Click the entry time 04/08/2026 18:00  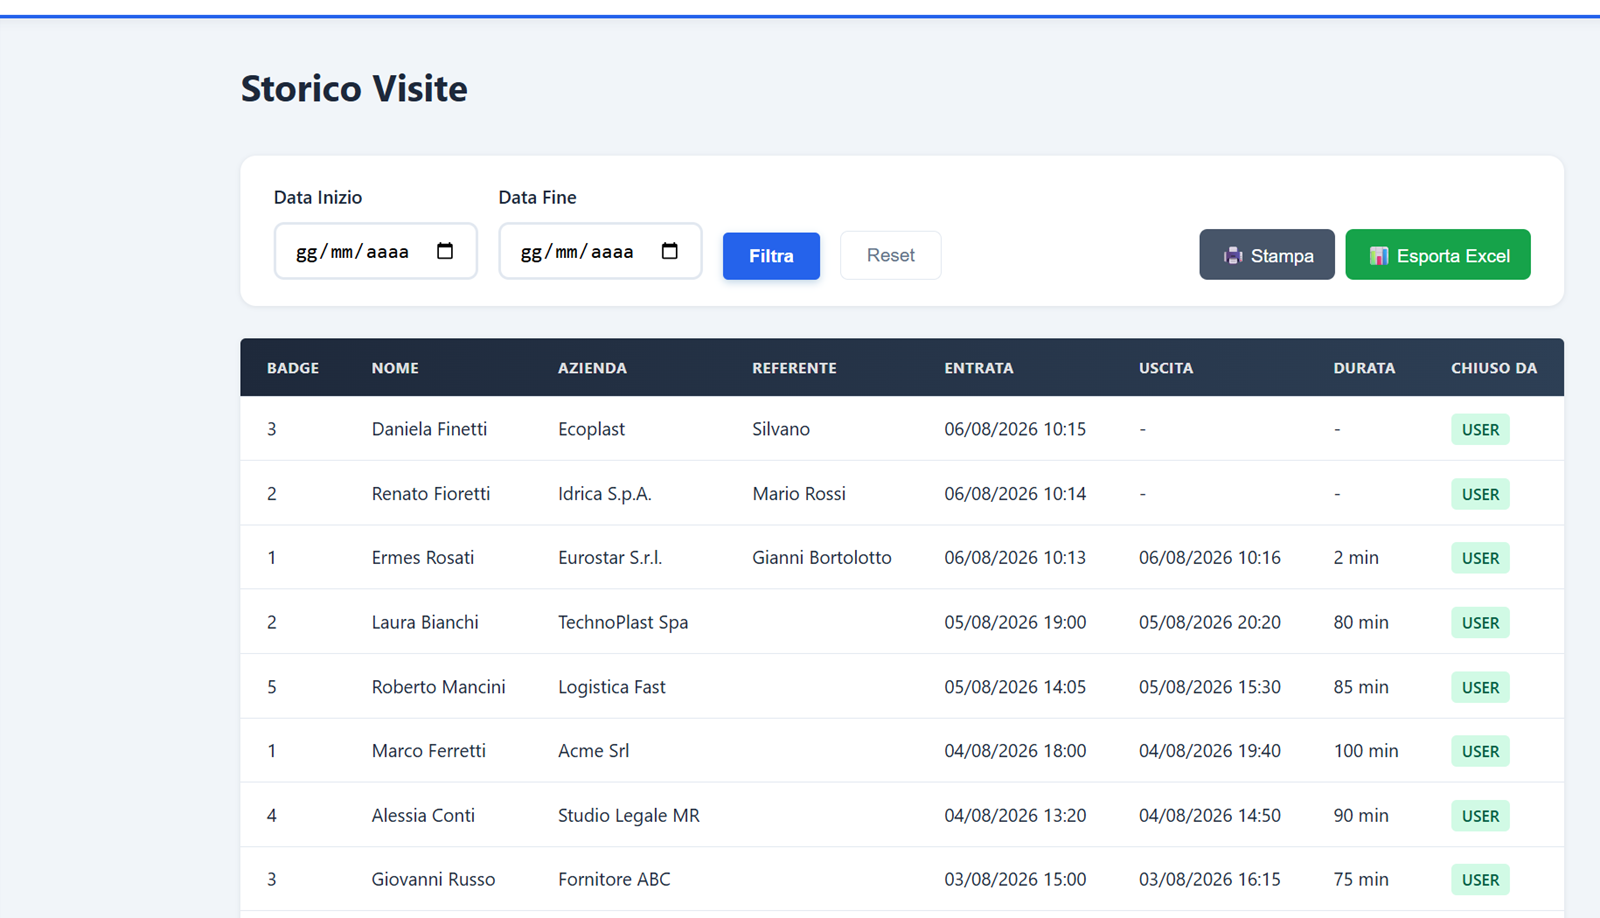[x=1015, y=751]
